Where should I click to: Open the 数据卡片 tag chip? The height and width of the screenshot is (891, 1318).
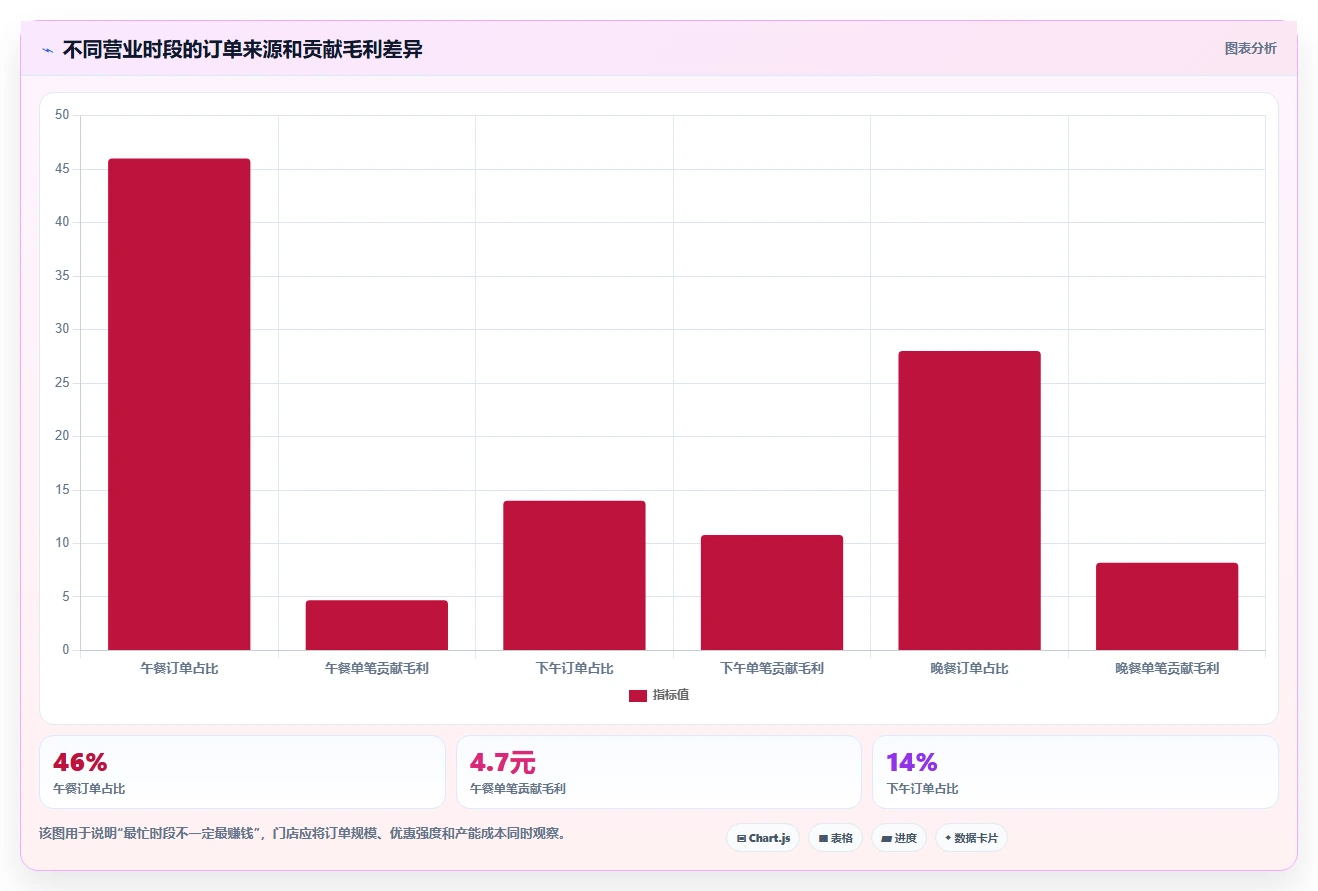[x=971, y=838]
